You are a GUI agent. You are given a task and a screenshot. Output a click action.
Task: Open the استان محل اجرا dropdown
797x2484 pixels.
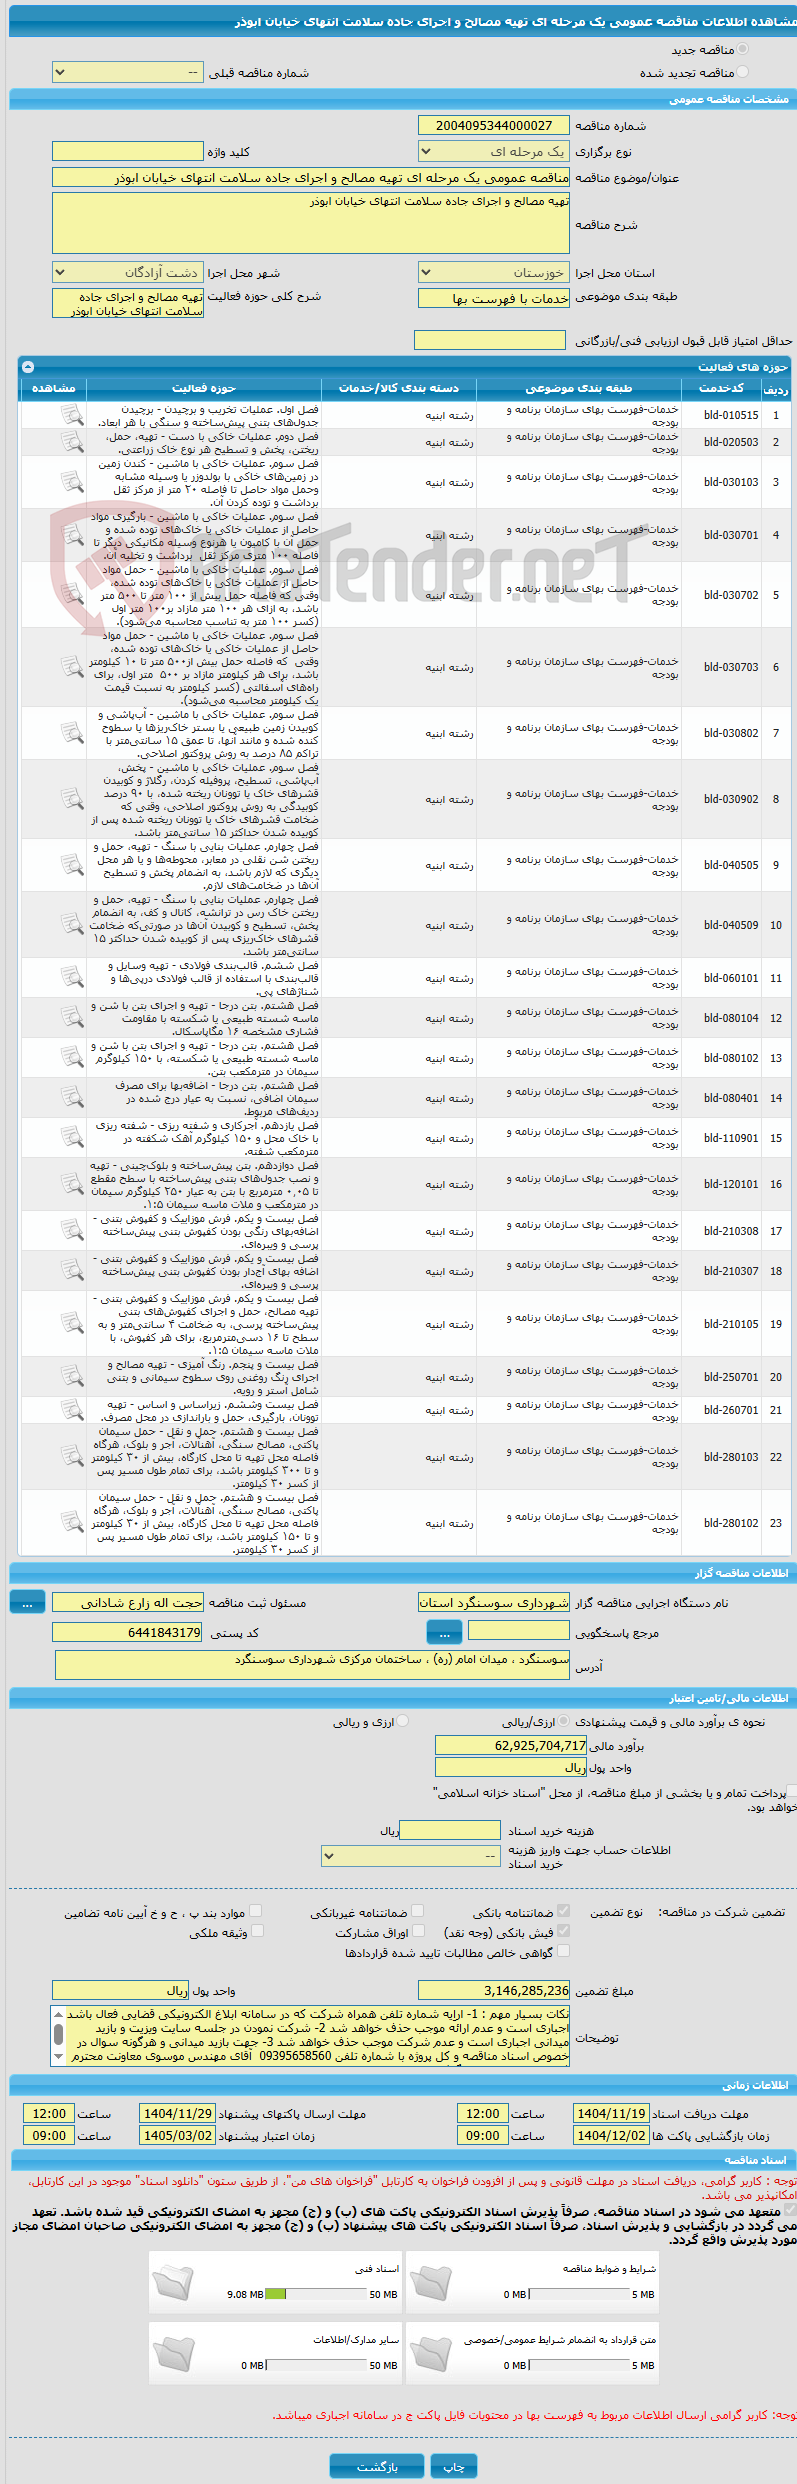coord(493,272)
